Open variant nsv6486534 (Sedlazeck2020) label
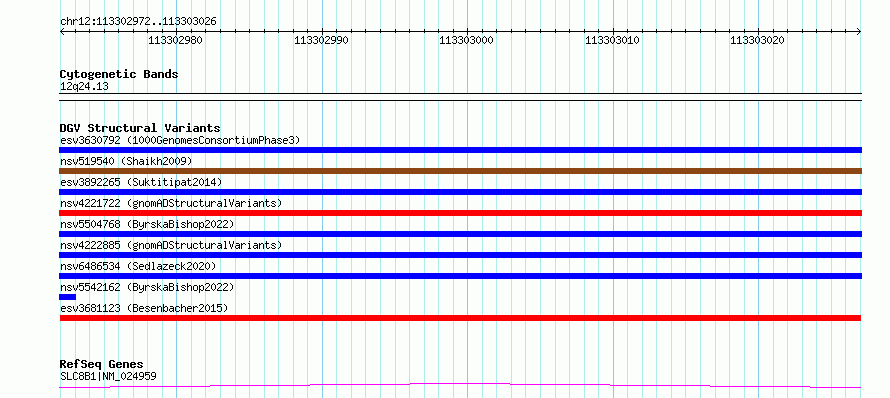Image resolution: width=890 pixels, height=398 pixels. tap(138, 266)
